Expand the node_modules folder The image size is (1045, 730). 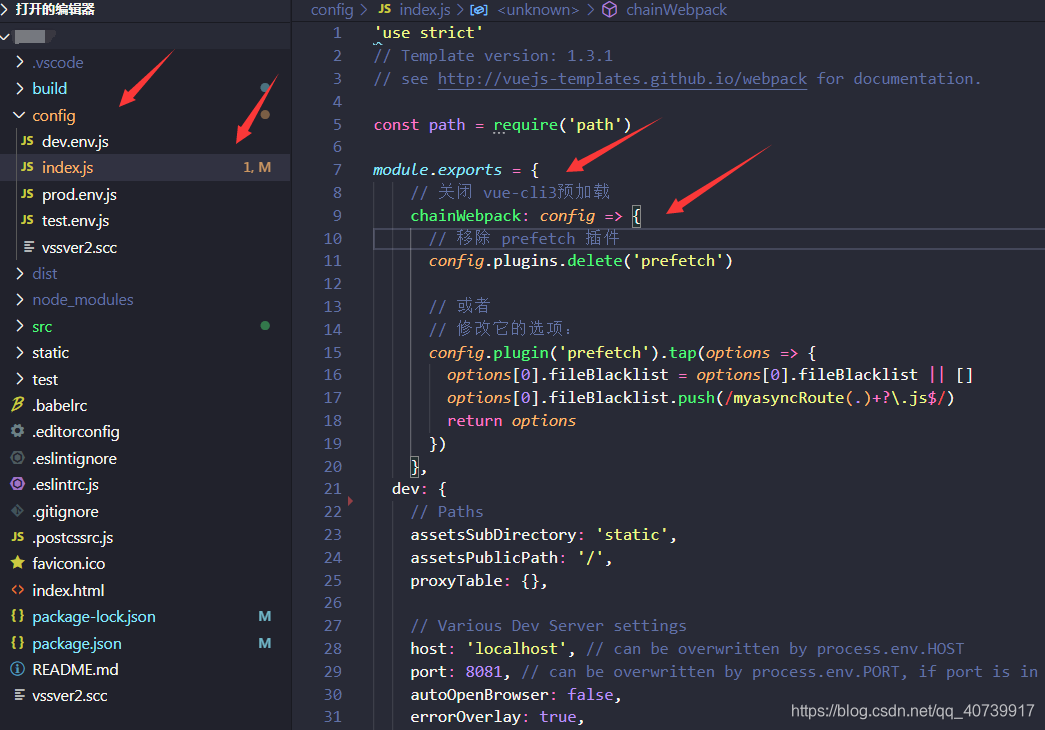coord(20,299)
